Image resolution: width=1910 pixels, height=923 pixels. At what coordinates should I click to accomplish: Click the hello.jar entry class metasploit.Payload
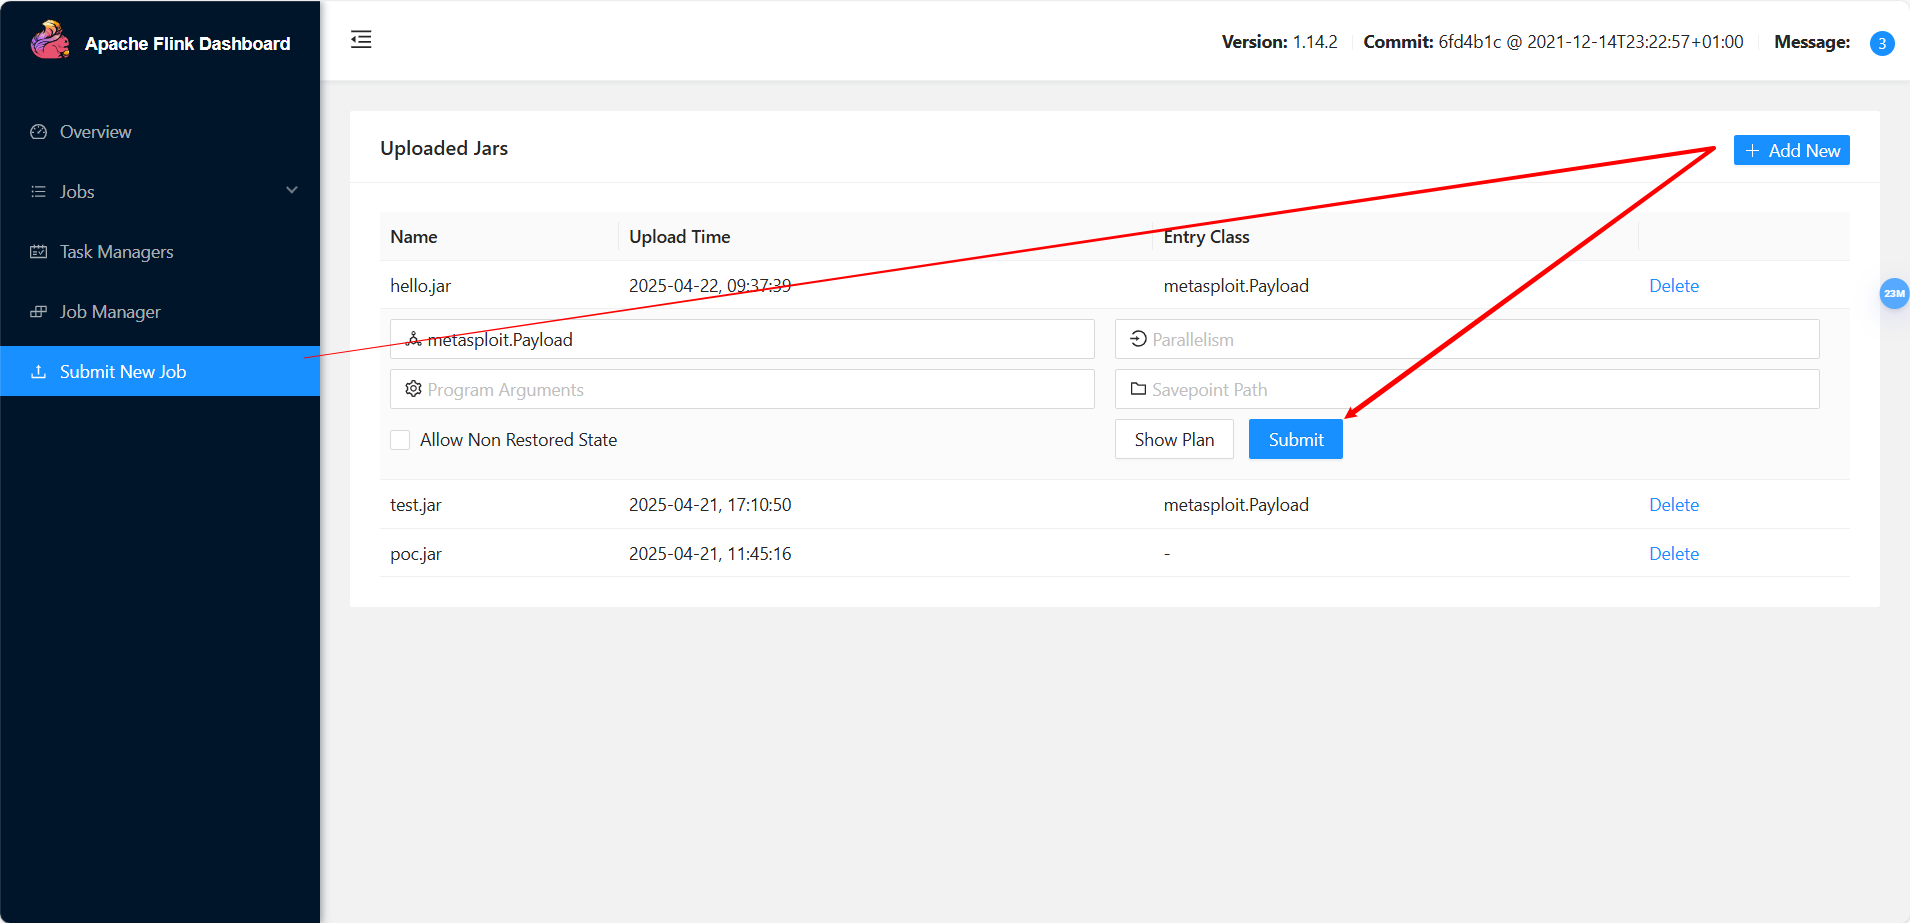coord(1236,286)
